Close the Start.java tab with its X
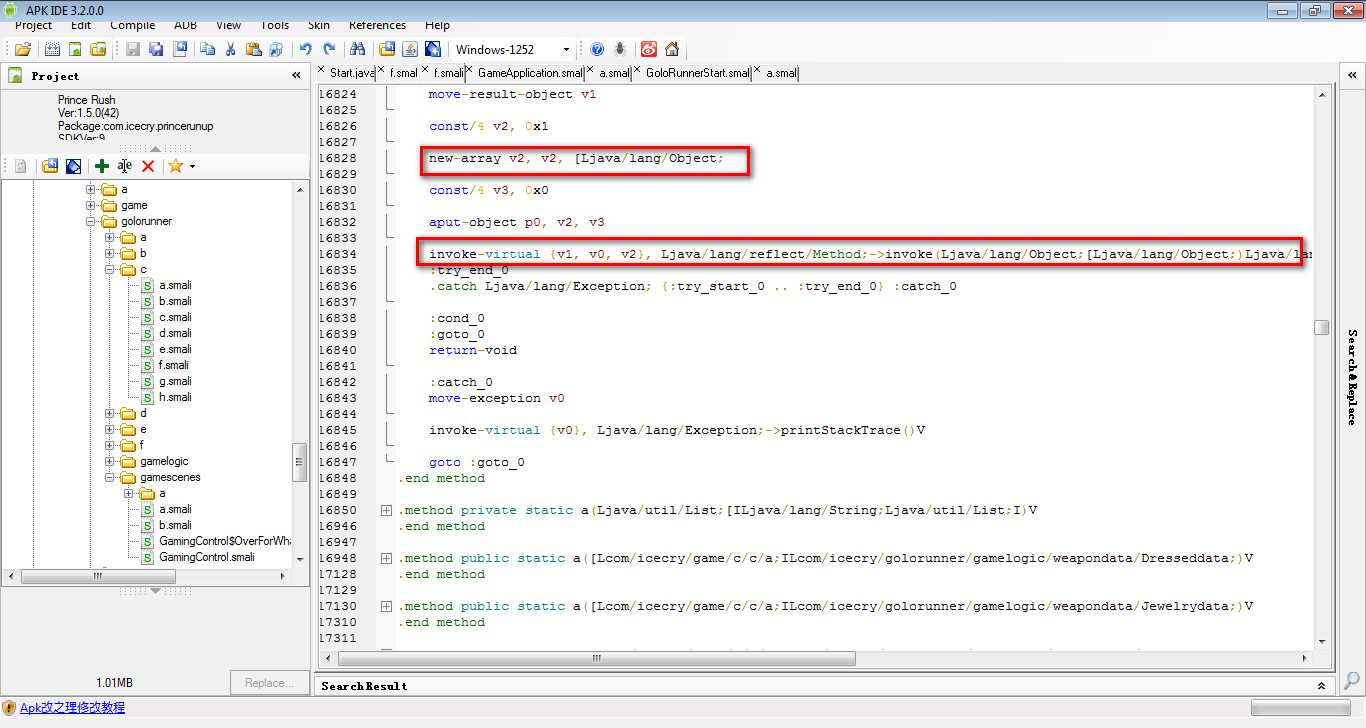The image size is (1366, 728). (x=322, y=70)
